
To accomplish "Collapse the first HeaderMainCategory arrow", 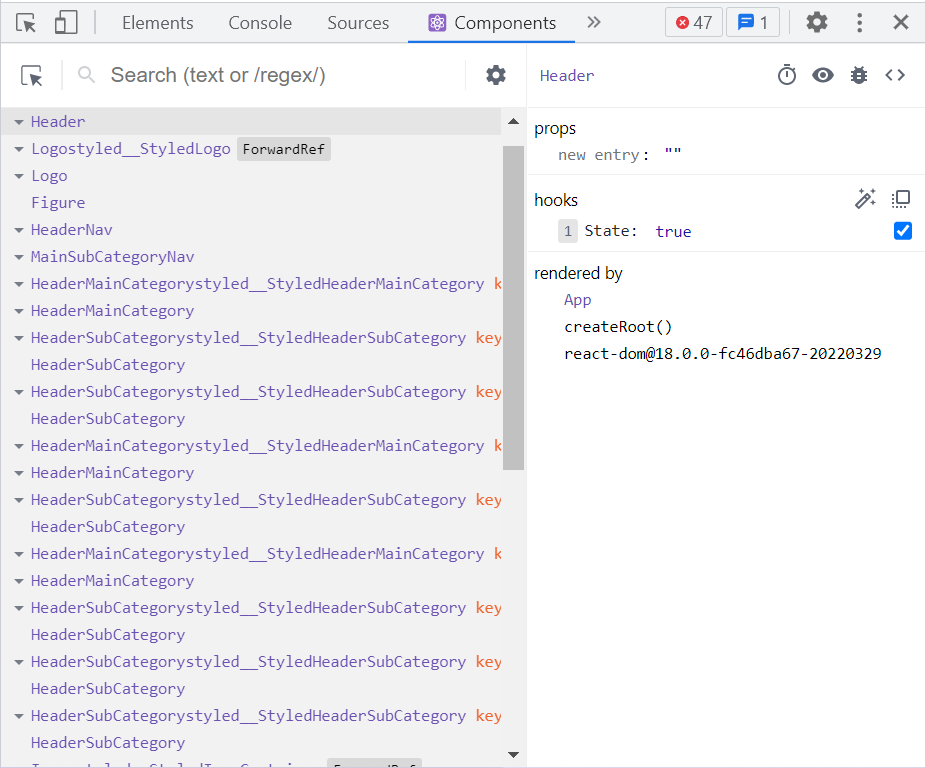I will pos(19,311).
